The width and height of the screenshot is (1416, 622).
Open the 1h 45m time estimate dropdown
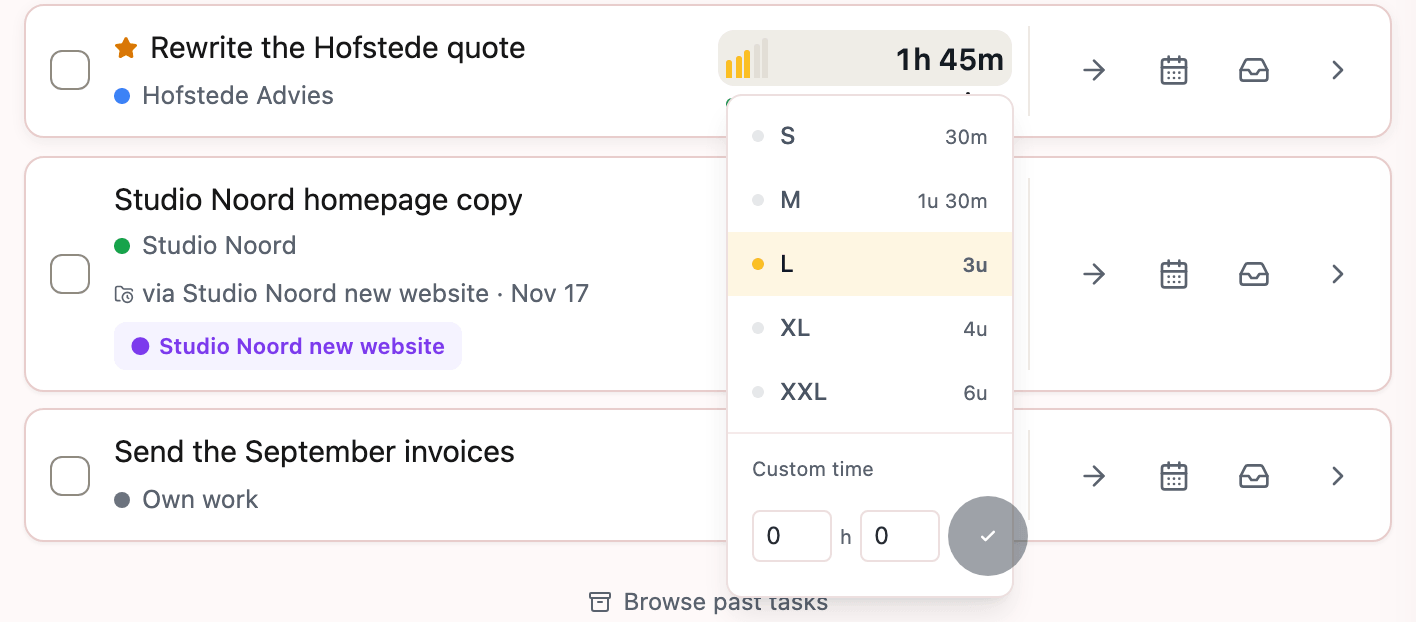pos(865,59)
